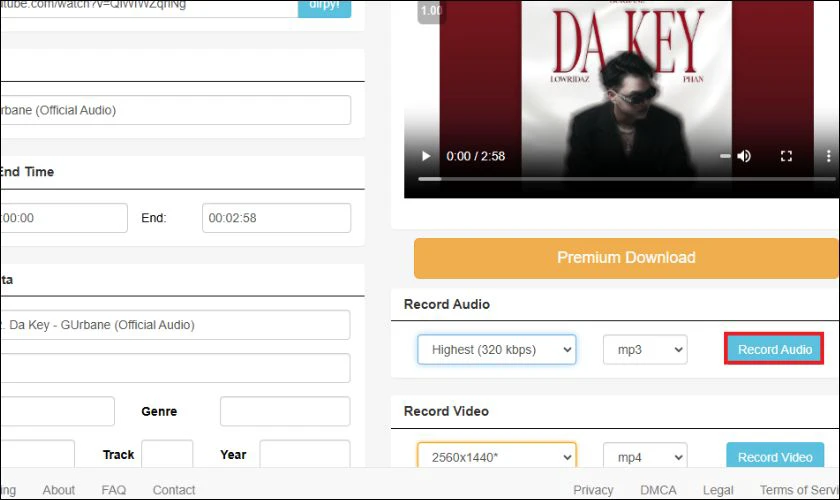Click the Record Audio section heading

[x=447, y=304]
